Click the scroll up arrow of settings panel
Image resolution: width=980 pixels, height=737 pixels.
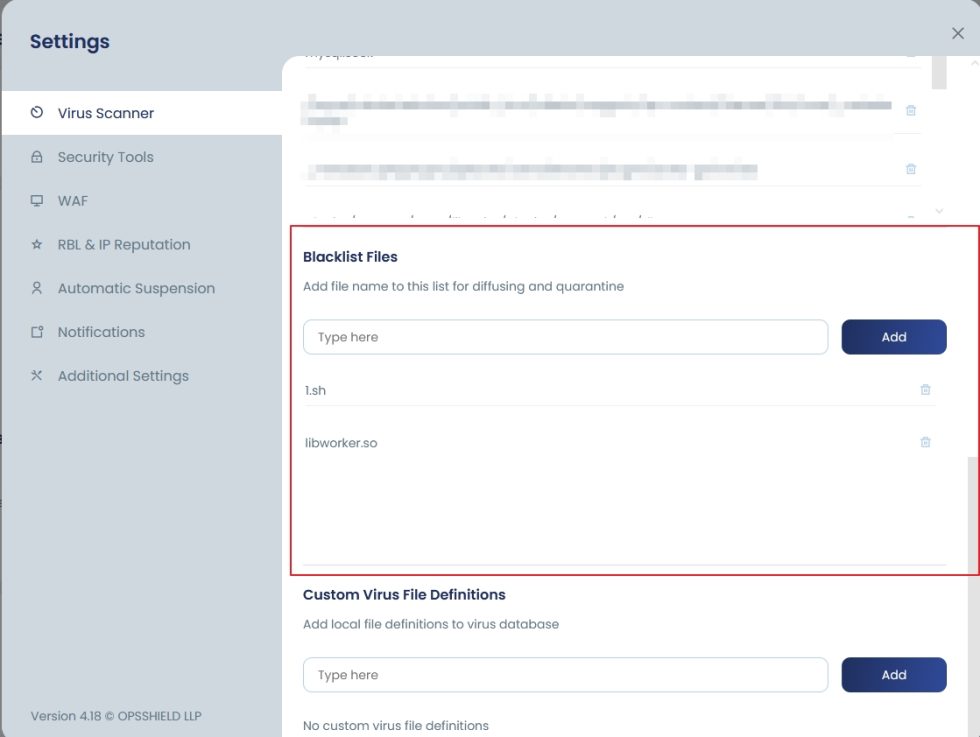tap(974, 64)
